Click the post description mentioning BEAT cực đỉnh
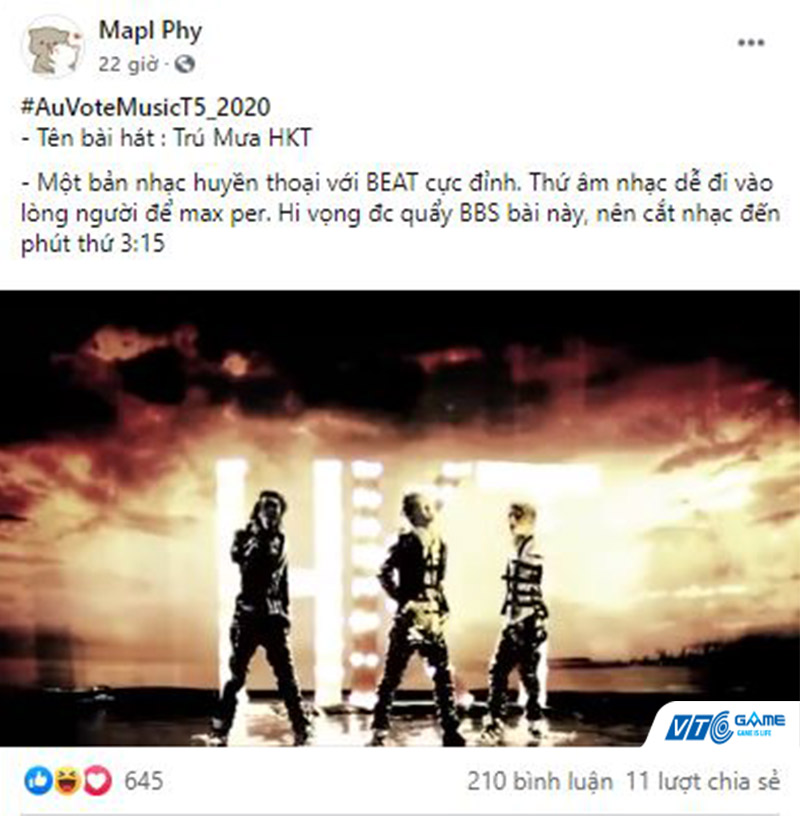This screenshot has width=800, height=816. [400, 213]
